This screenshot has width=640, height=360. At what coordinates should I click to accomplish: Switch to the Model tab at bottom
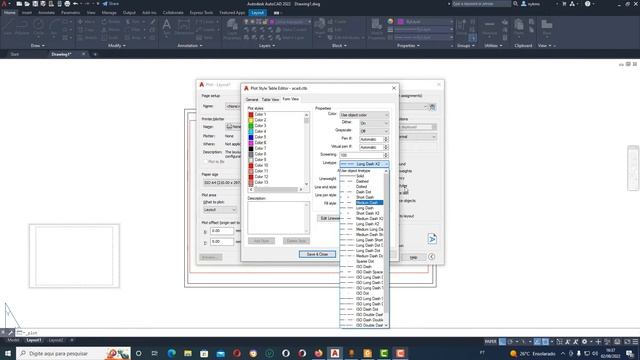click(x=13, y=340)
